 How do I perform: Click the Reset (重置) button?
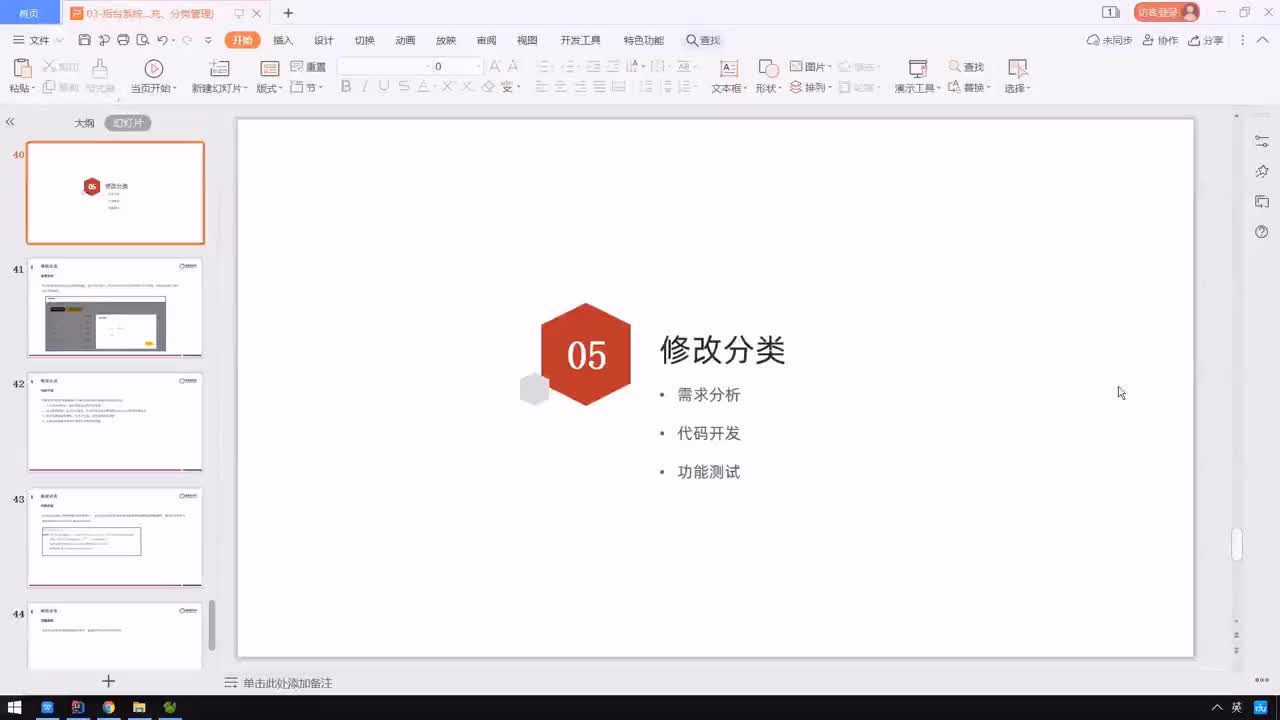point(308,66)
